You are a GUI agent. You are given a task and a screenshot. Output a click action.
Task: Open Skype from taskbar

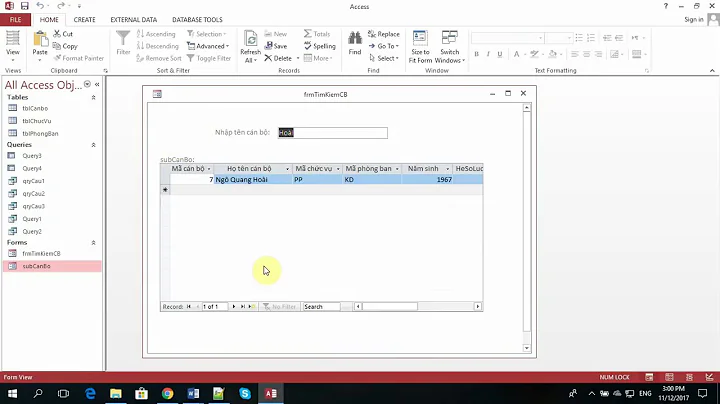click(245, 393)
